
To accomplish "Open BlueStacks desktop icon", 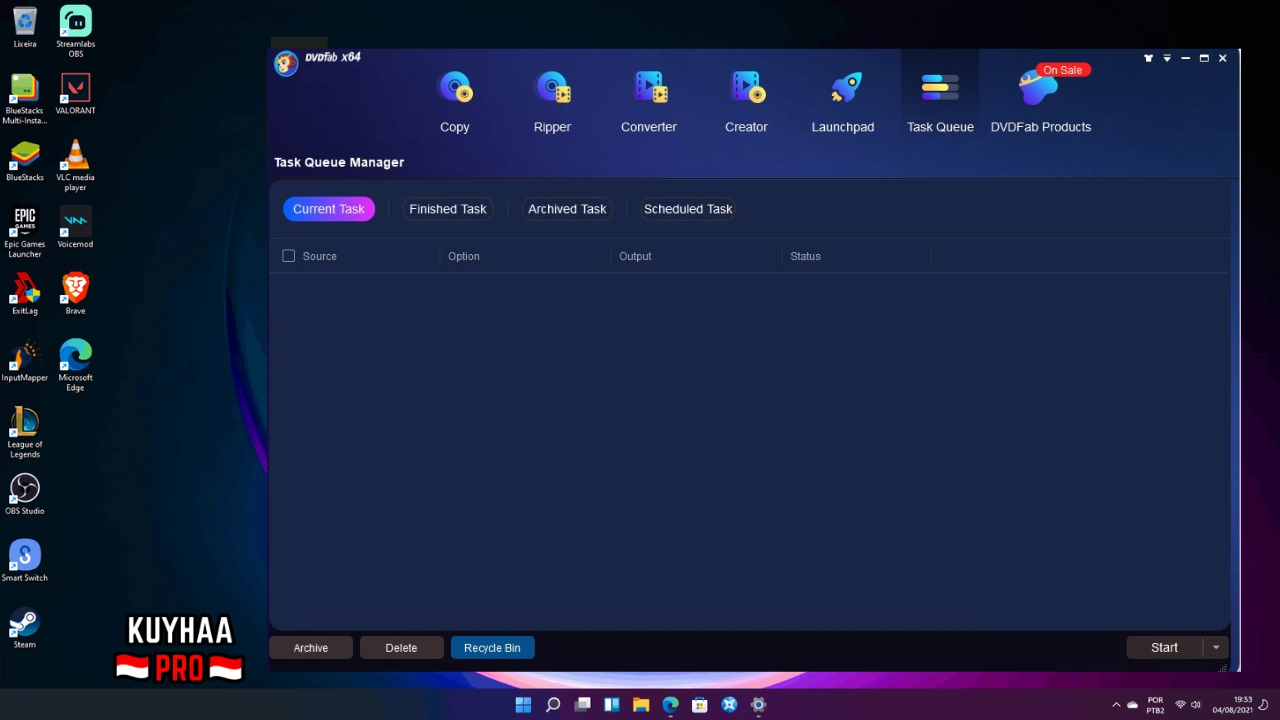I will pos(25,161).
